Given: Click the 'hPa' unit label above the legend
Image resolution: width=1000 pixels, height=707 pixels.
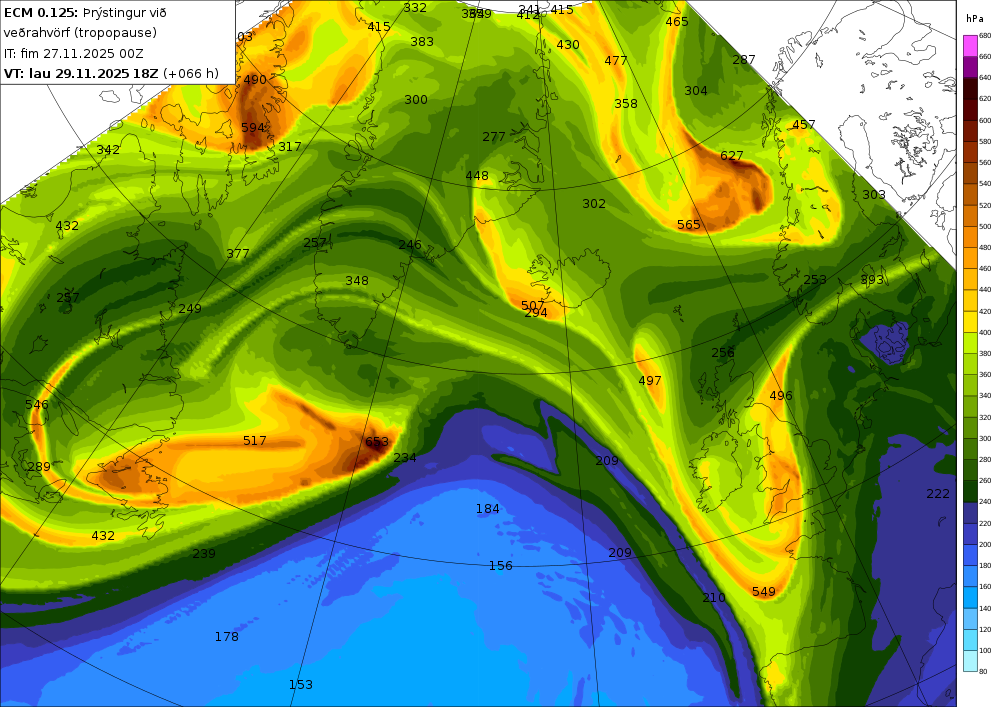Looking at the screenshot, I should (974, 18).
